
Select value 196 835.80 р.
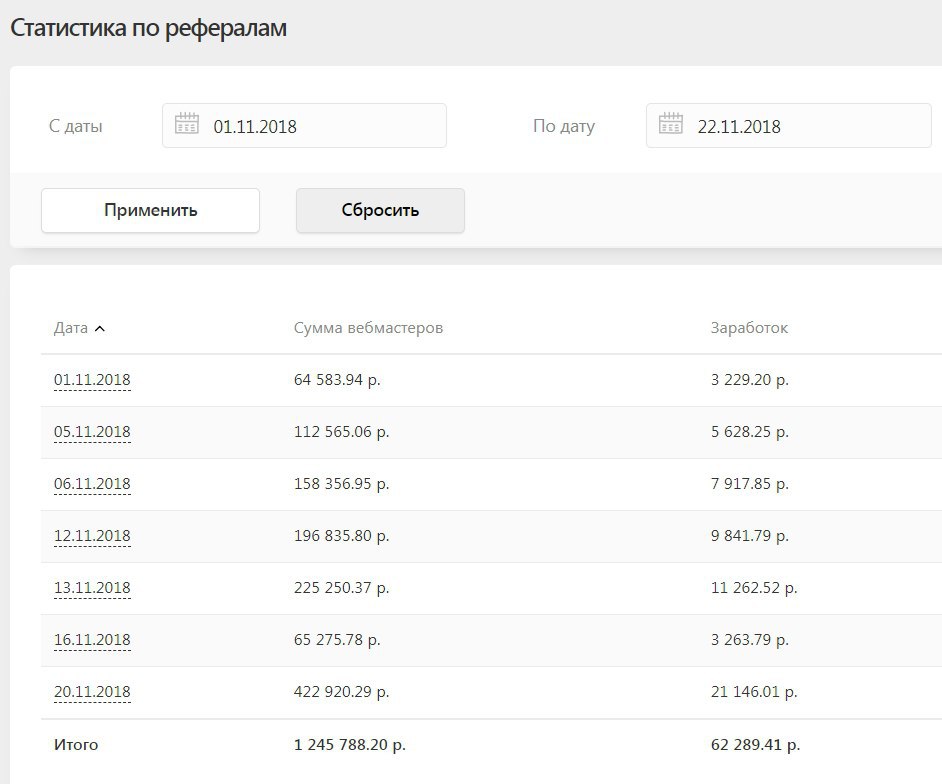tap(341, 536)
